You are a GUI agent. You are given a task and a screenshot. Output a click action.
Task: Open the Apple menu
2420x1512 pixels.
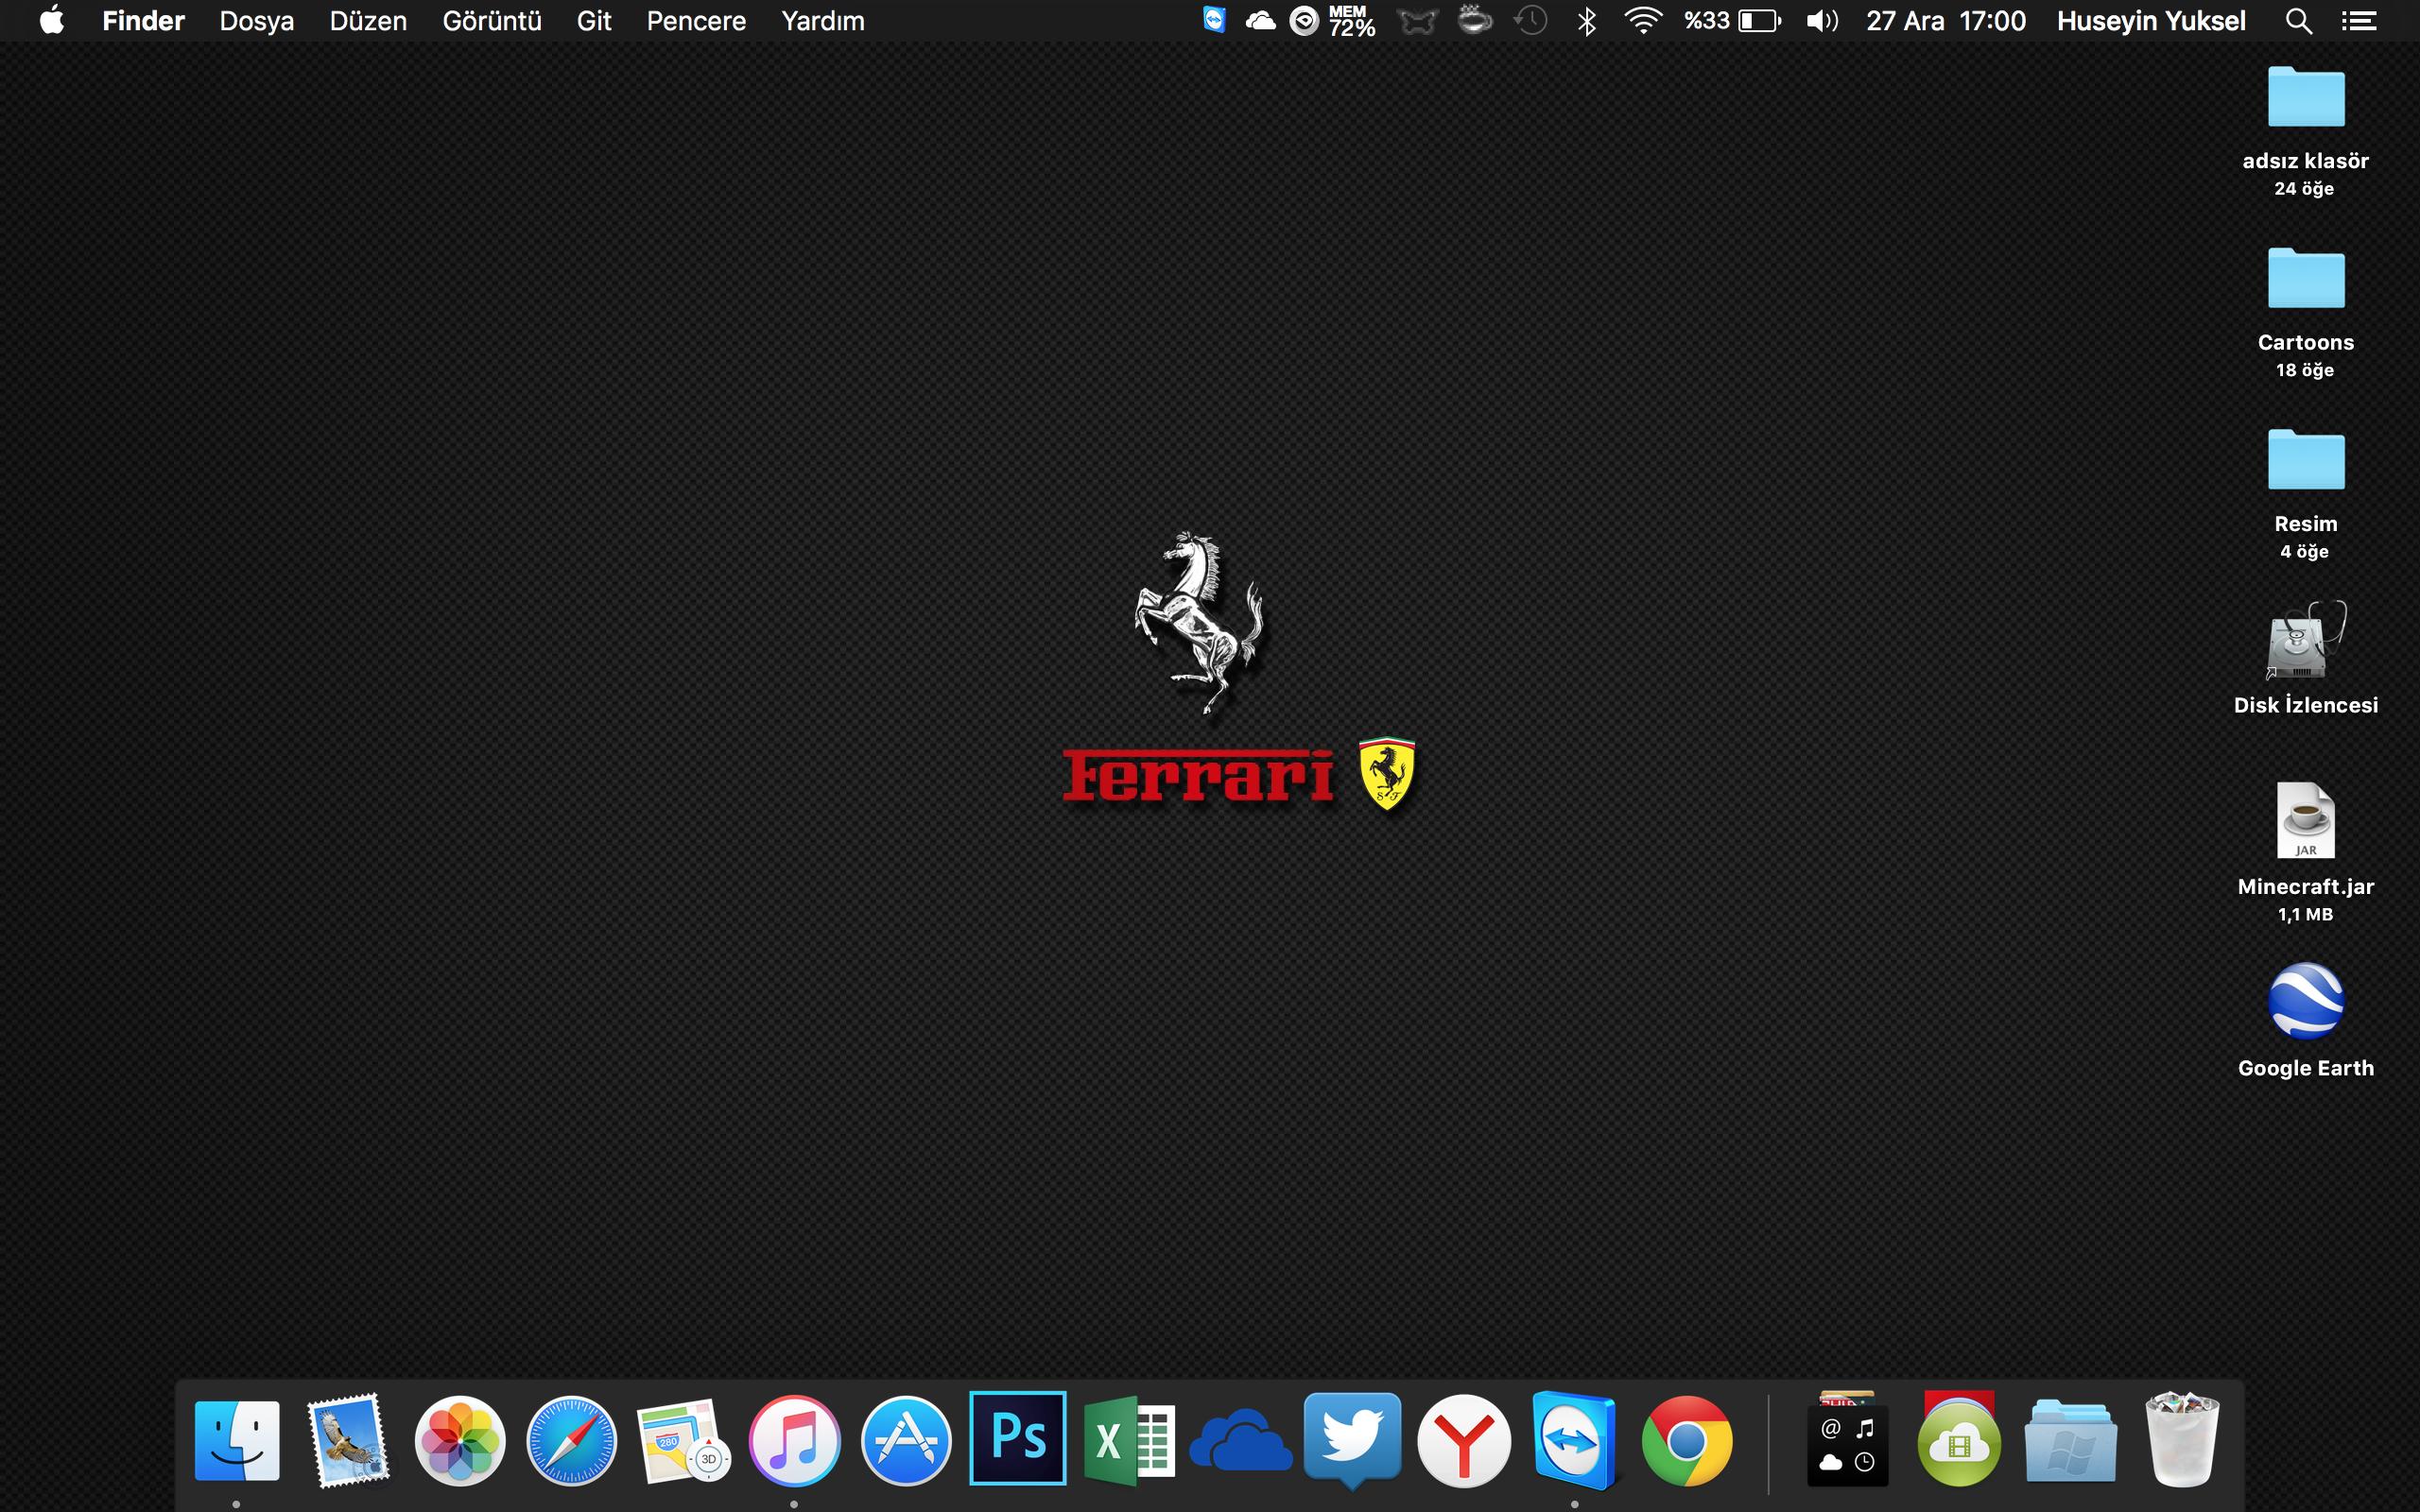pyautogui.click(x=52, y=20)
